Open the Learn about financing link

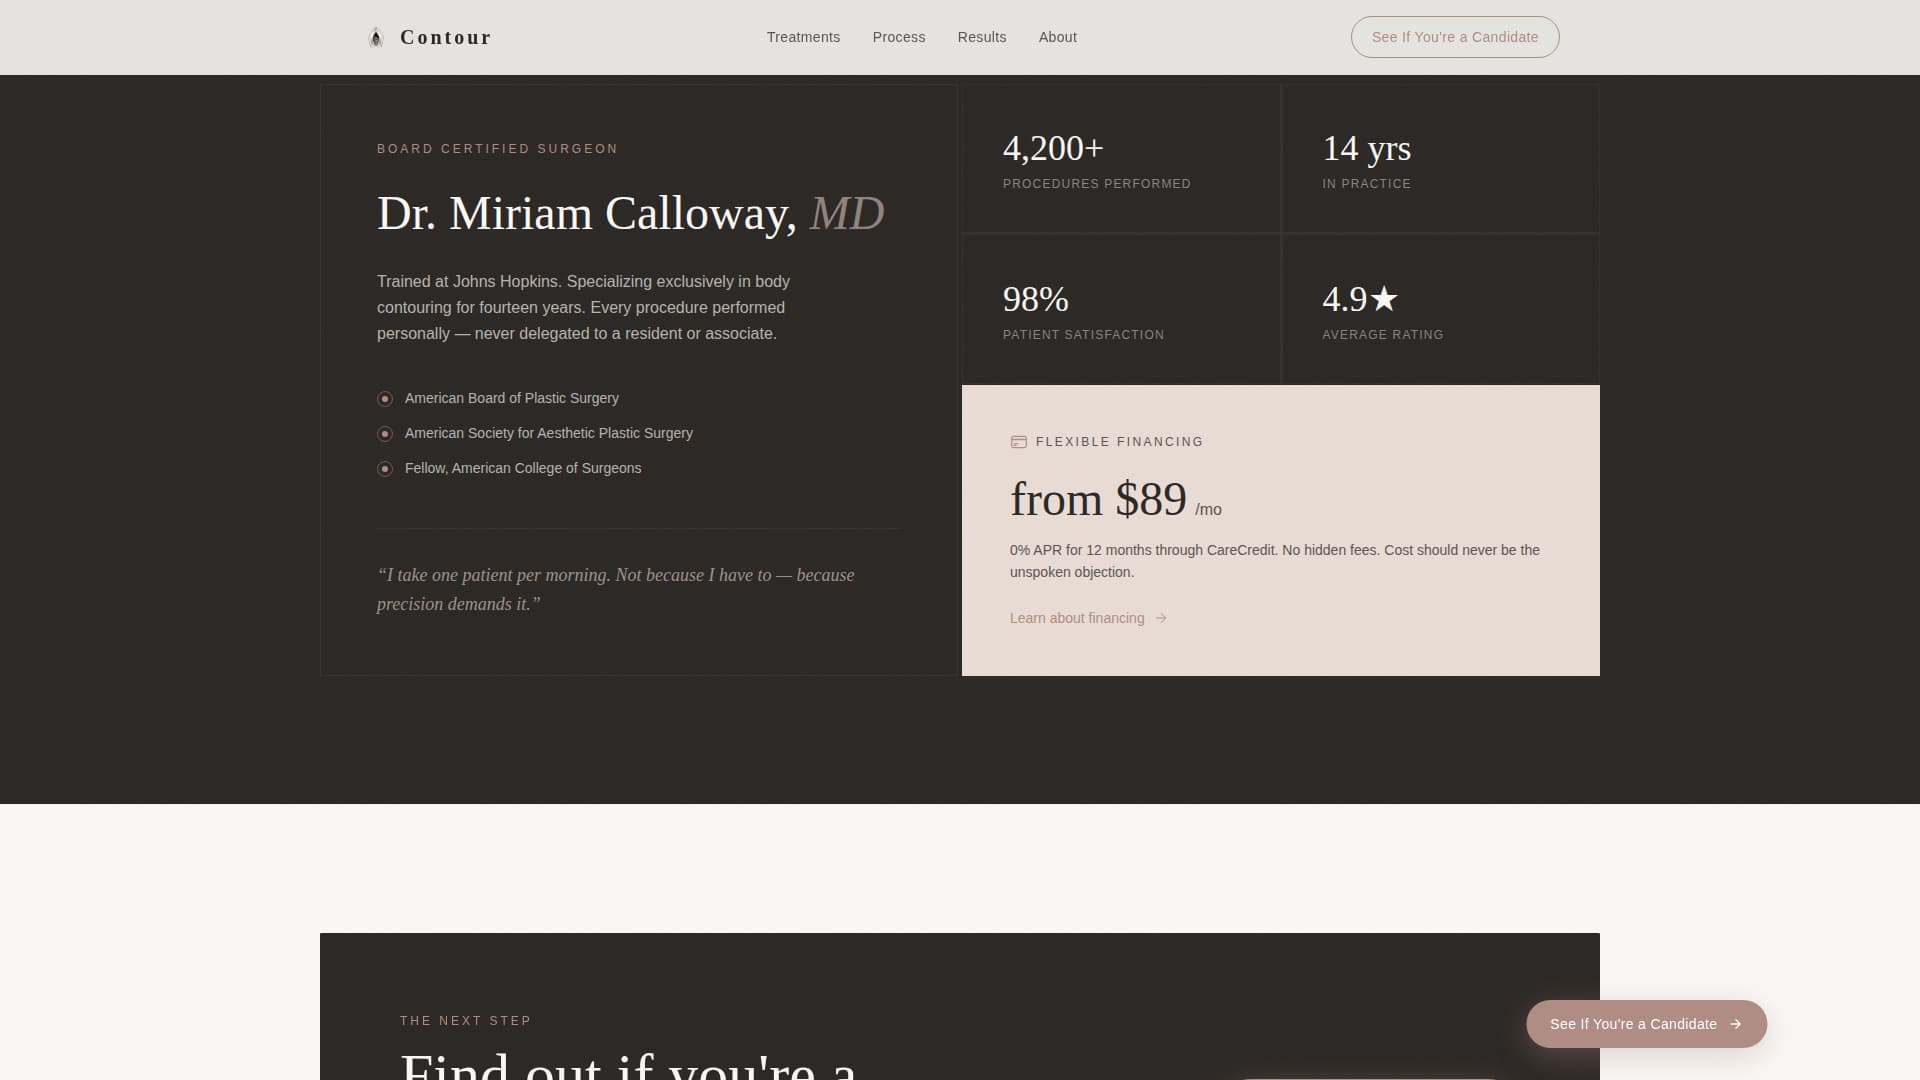pyautogui.click(x=1076, y=618)
